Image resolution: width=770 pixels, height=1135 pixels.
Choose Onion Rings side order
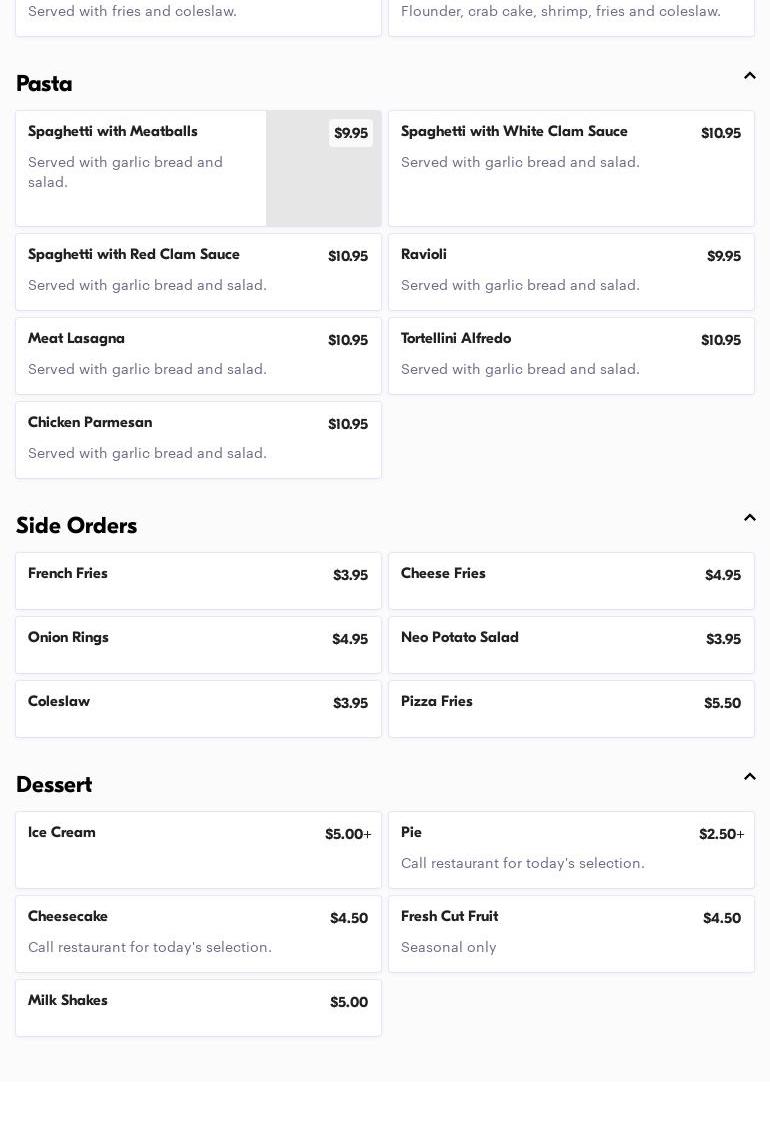(x=198, y=644)
